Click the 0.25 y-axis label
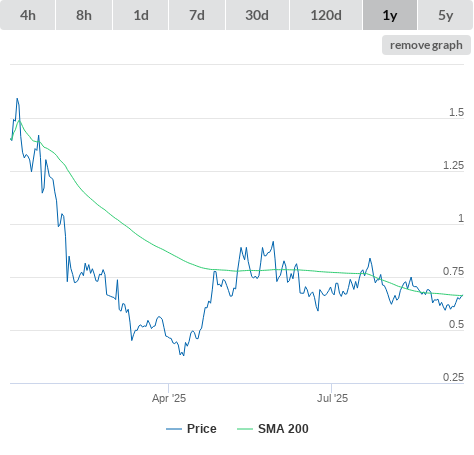This screenshot has height=455, width=474. [x=453, y=377]
